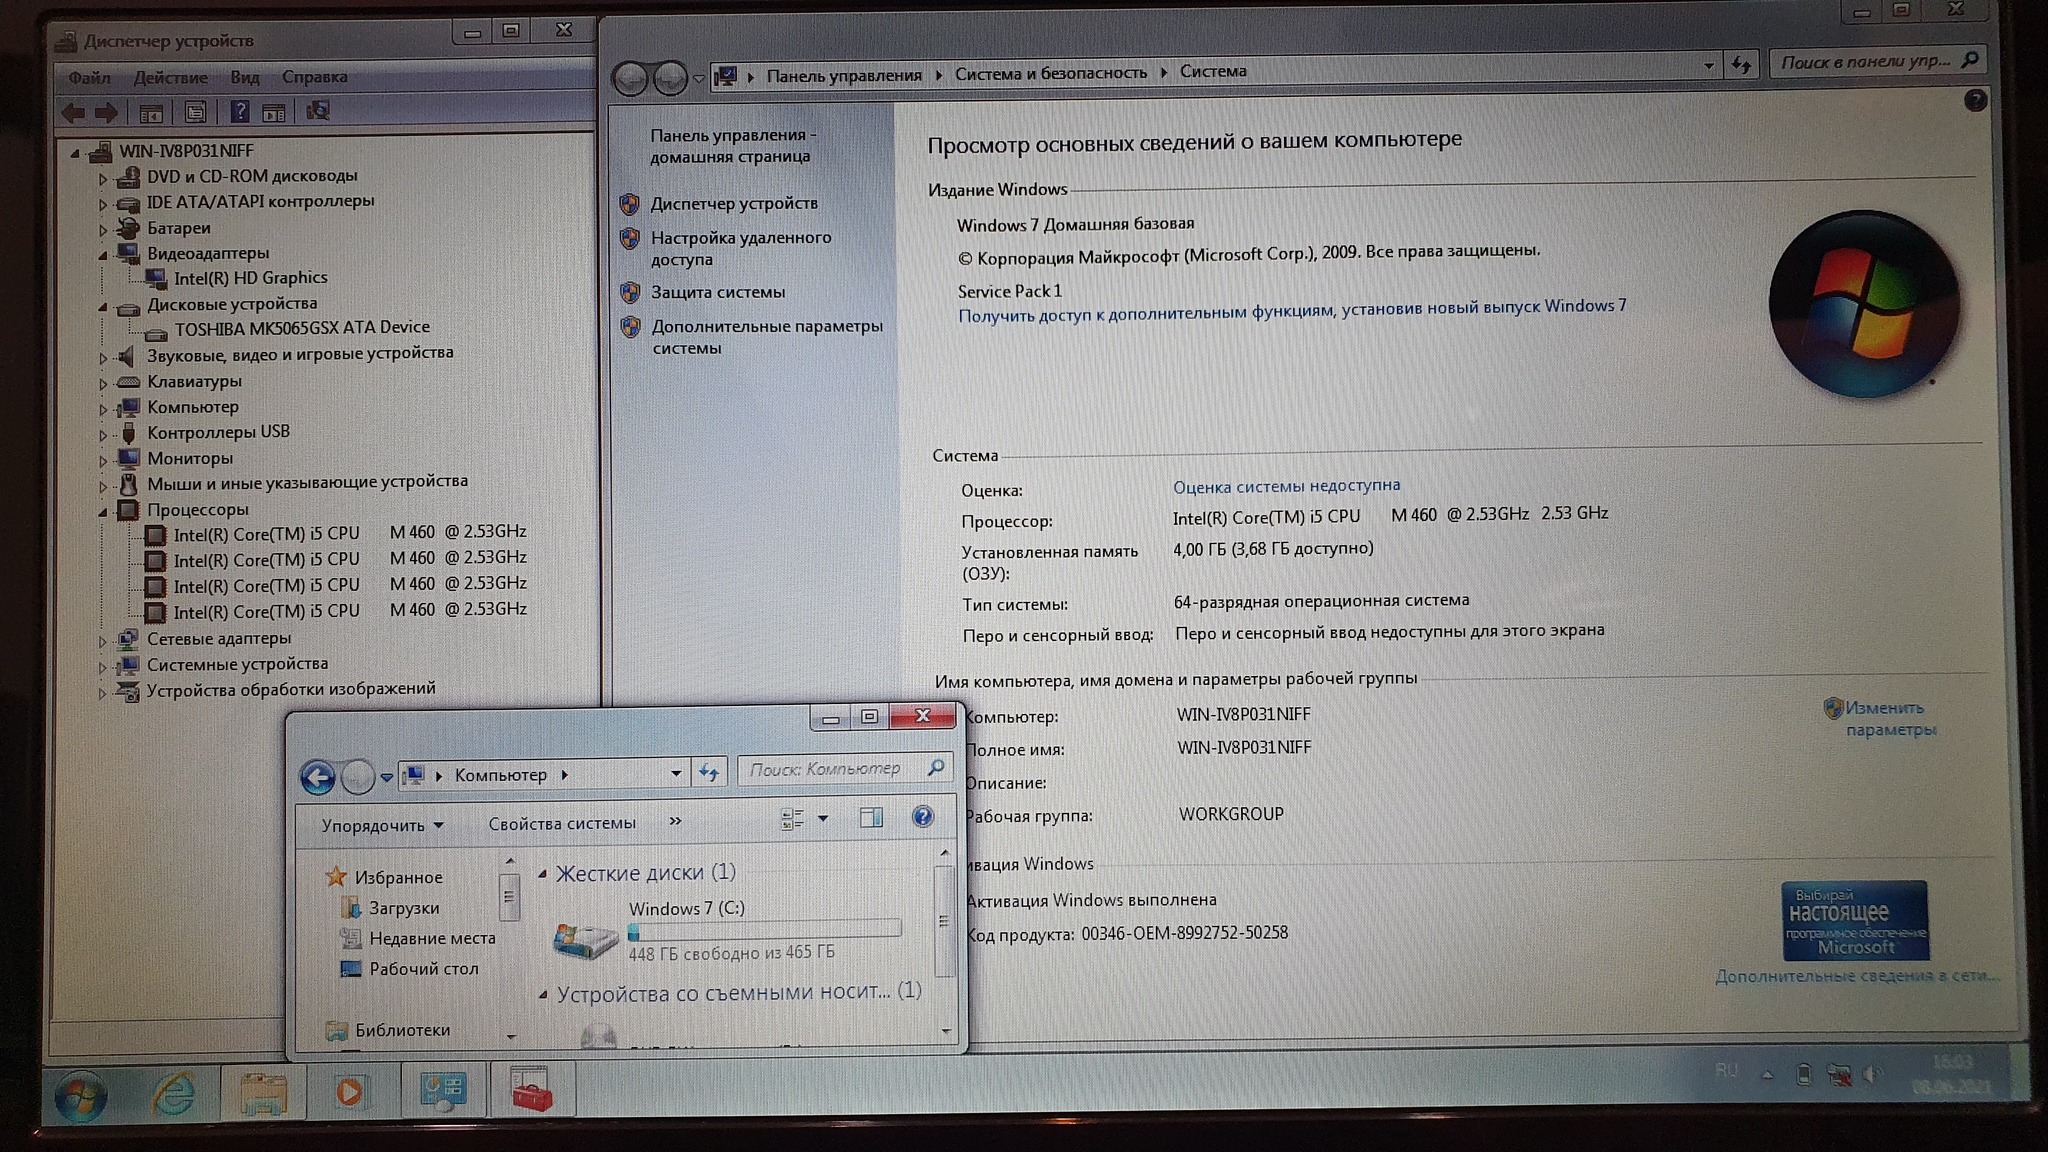
Task: Click the Защита системы link
Action: [x=717, y=292]
